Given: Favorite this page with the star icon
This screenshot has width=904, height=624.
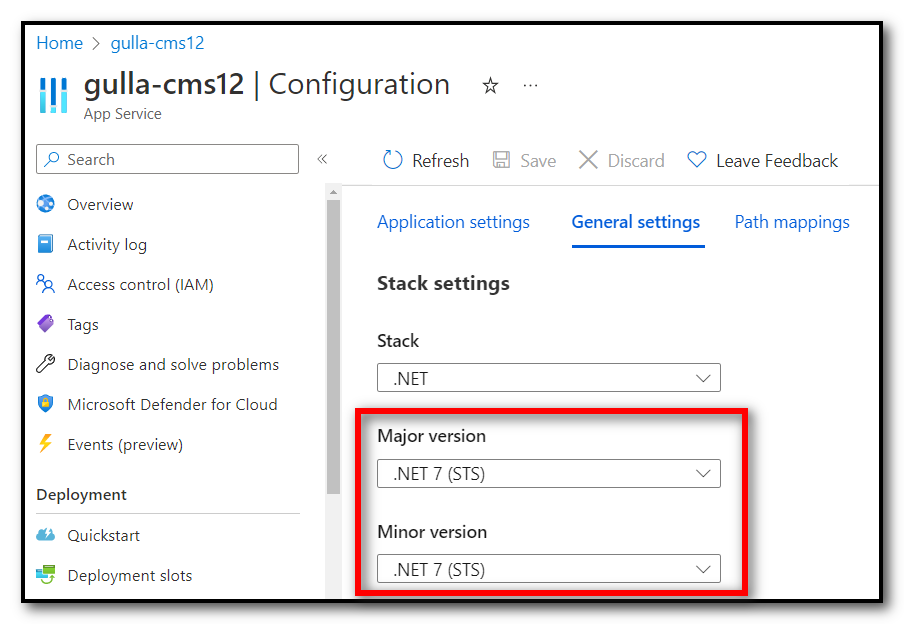Looking at the screenshot, I should tap(490, 86).
